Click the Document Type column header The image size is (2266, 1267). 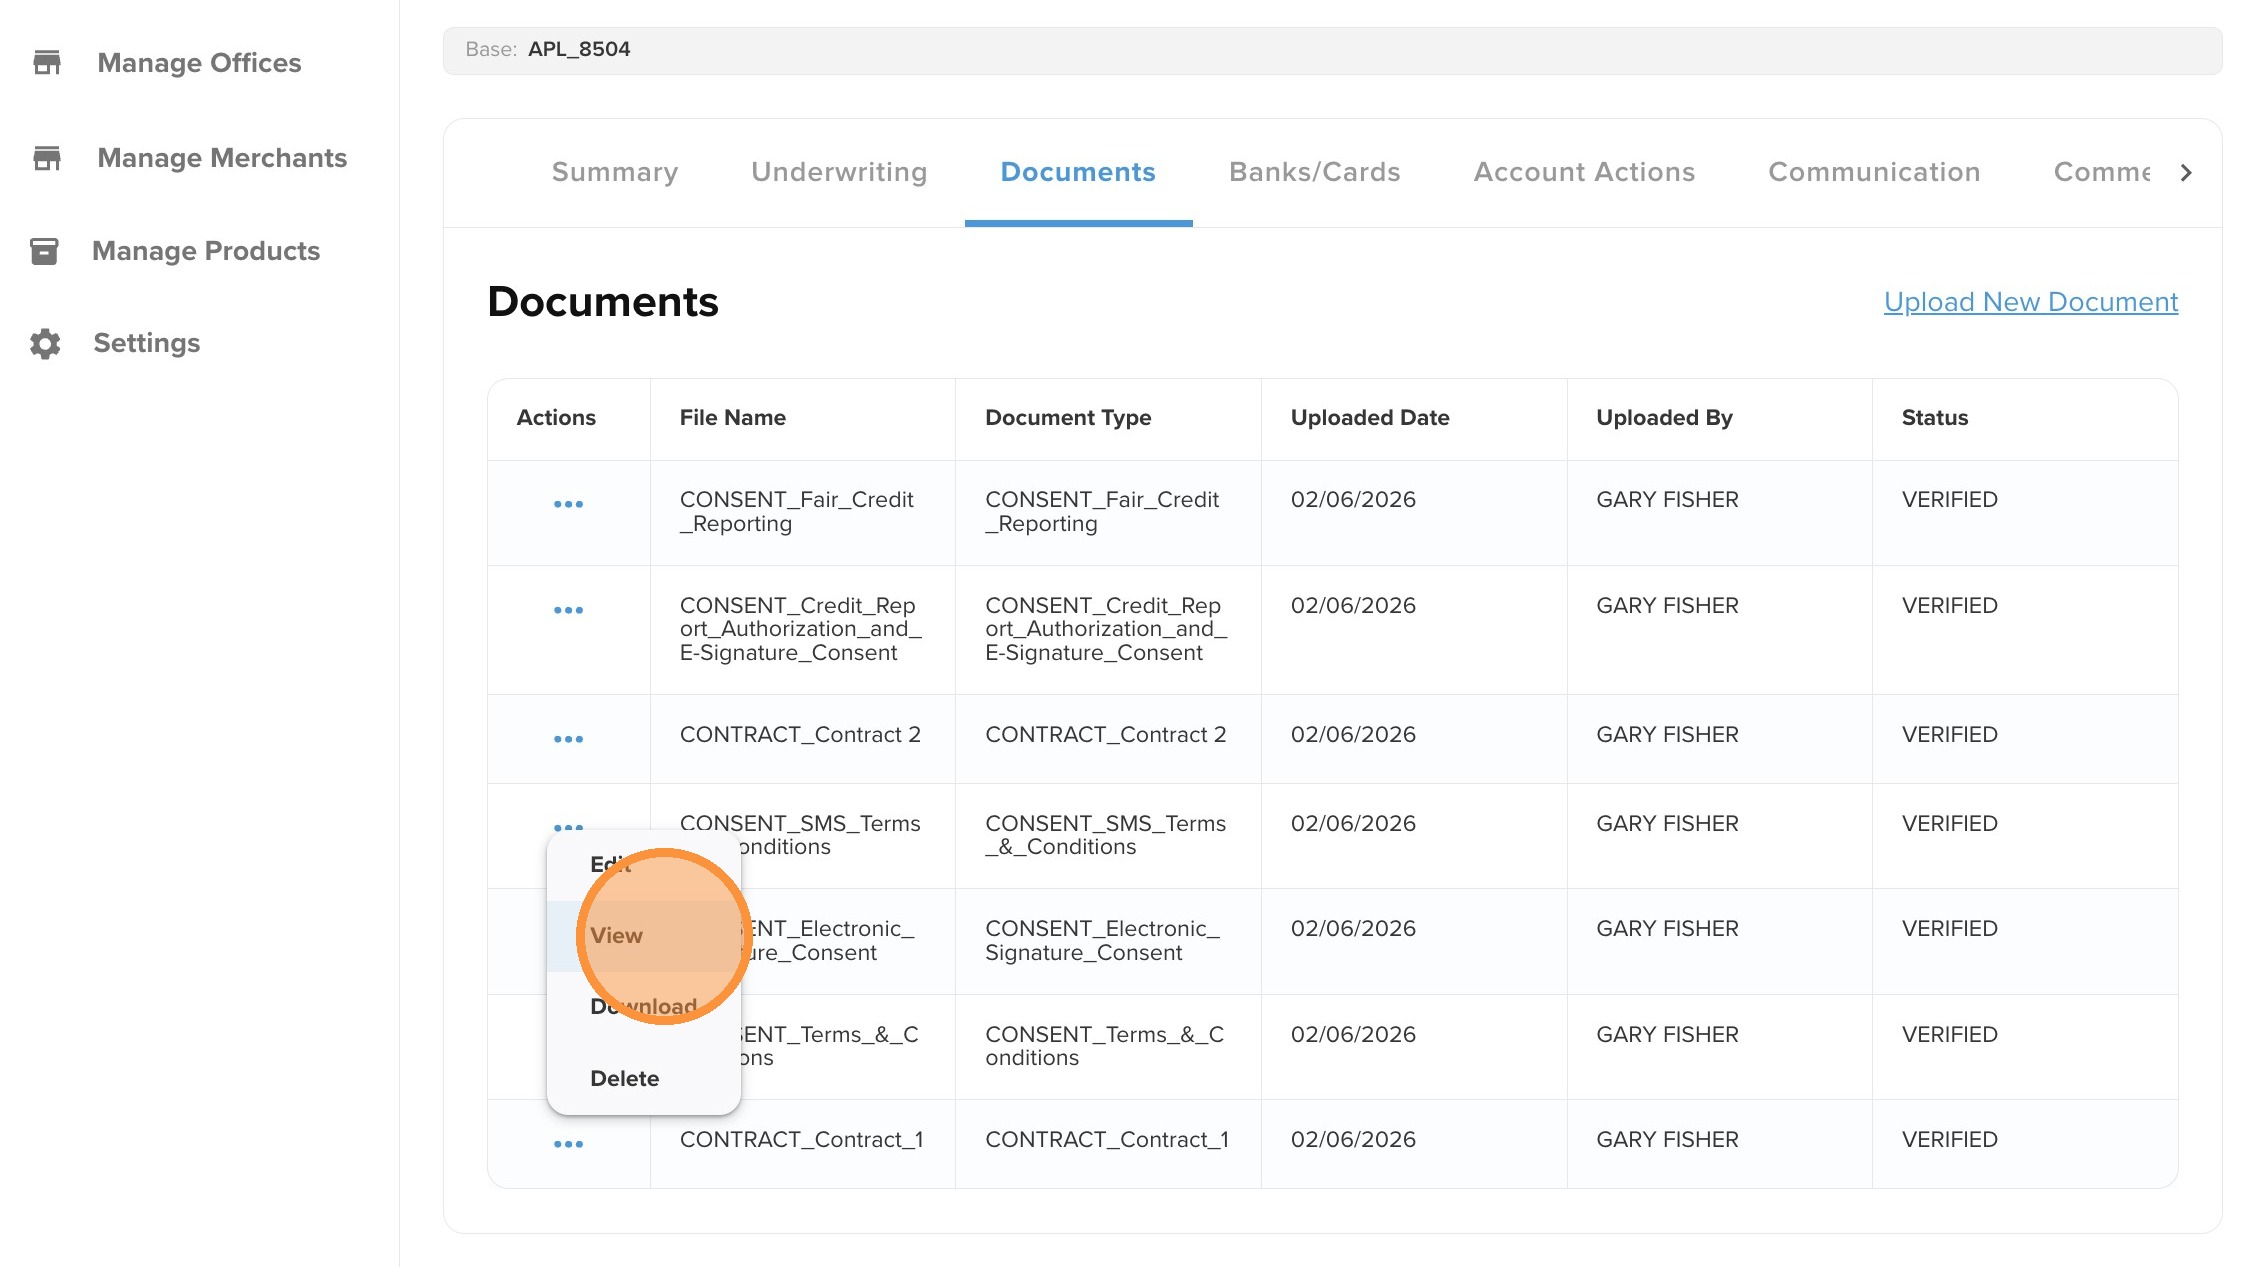click(x=1068, y=418)
